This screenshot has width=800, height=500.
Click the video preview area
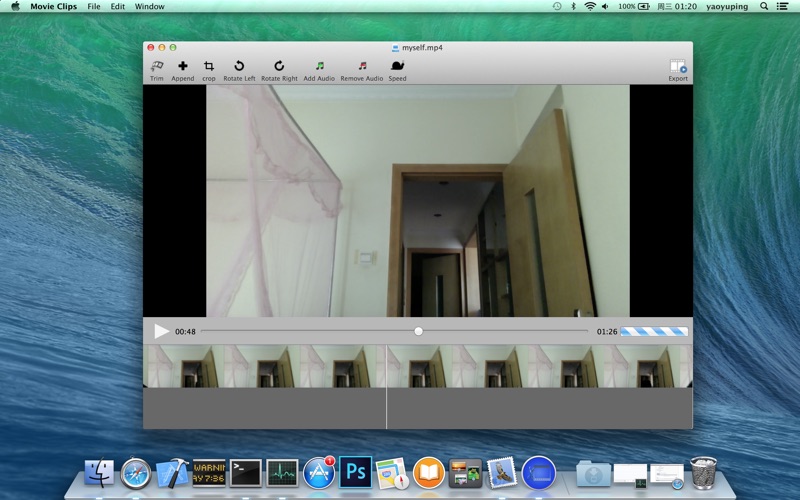click(x=418, y=201)
